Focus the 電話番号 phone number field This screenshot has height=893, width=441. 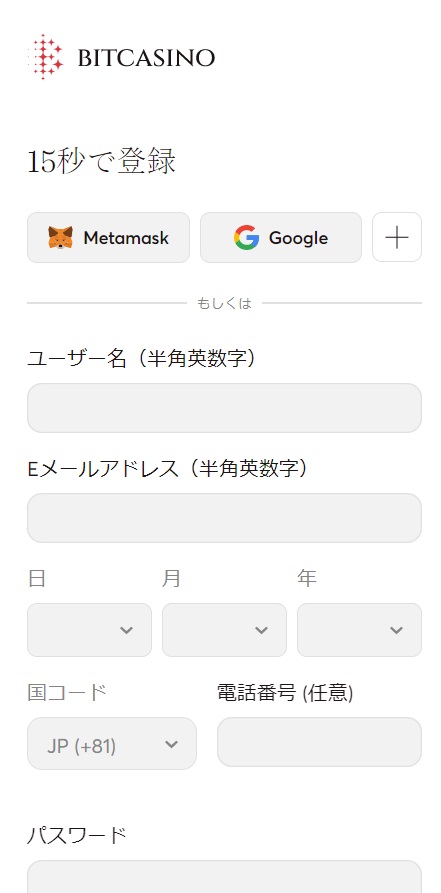(x=320, y=742)
